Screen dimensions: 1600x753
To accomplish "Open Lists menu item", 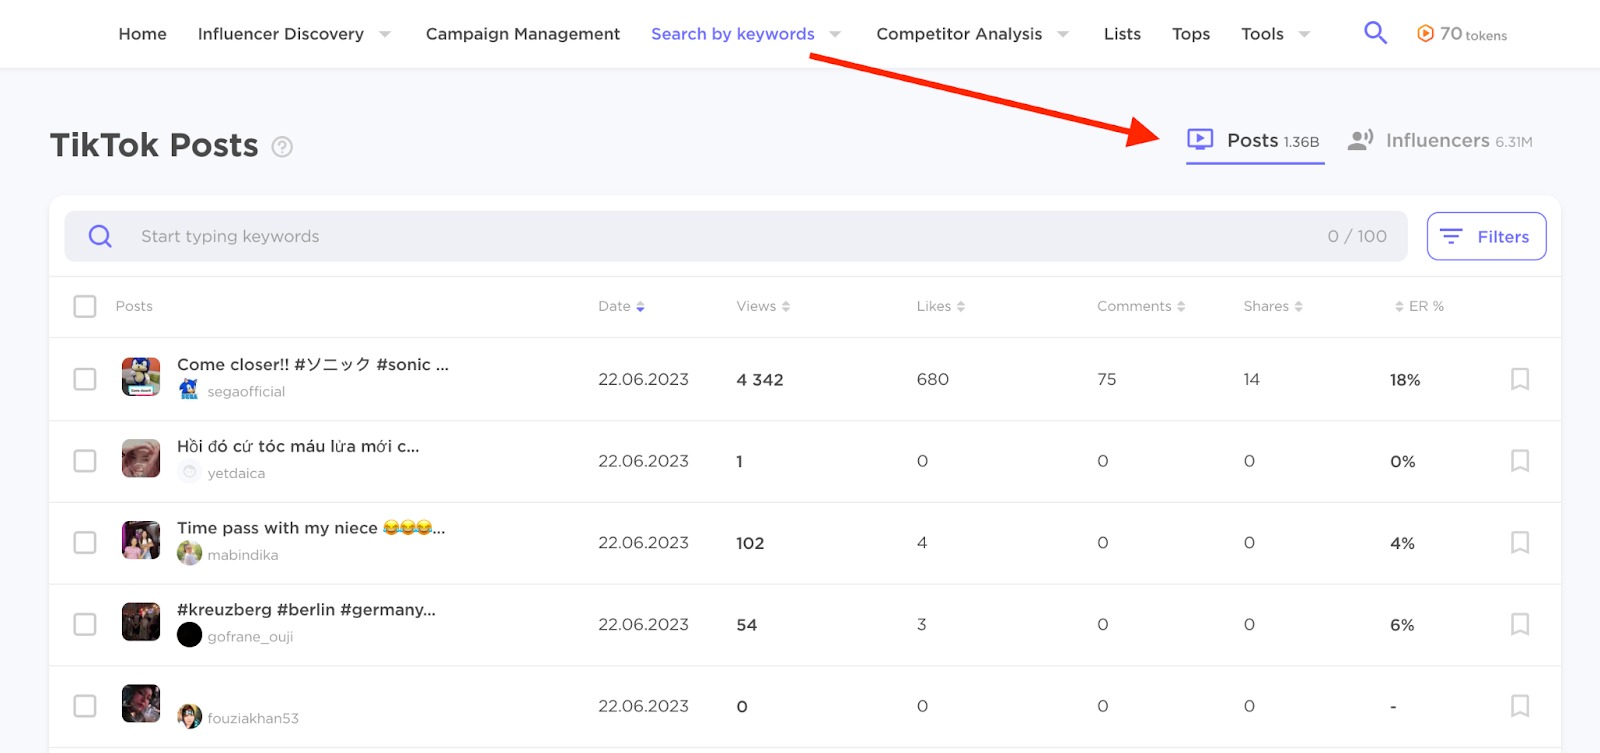I will coord(1122,34).
